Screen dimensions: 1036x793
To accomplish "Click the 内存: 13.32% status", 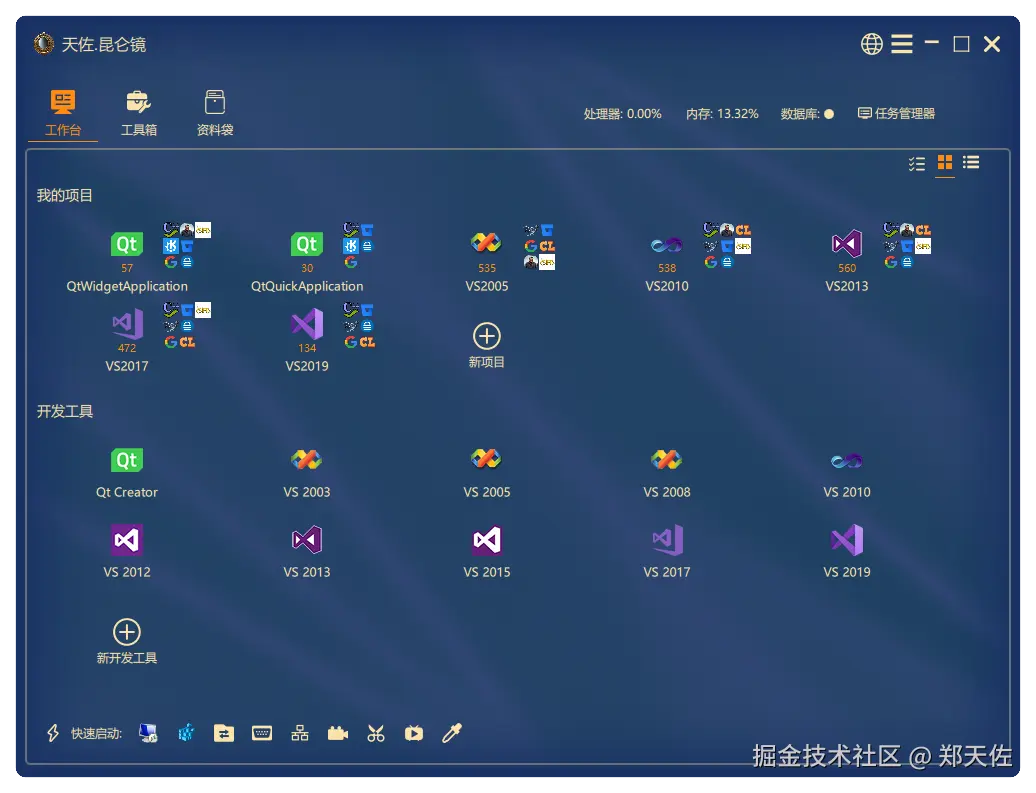I will (722, 114).
